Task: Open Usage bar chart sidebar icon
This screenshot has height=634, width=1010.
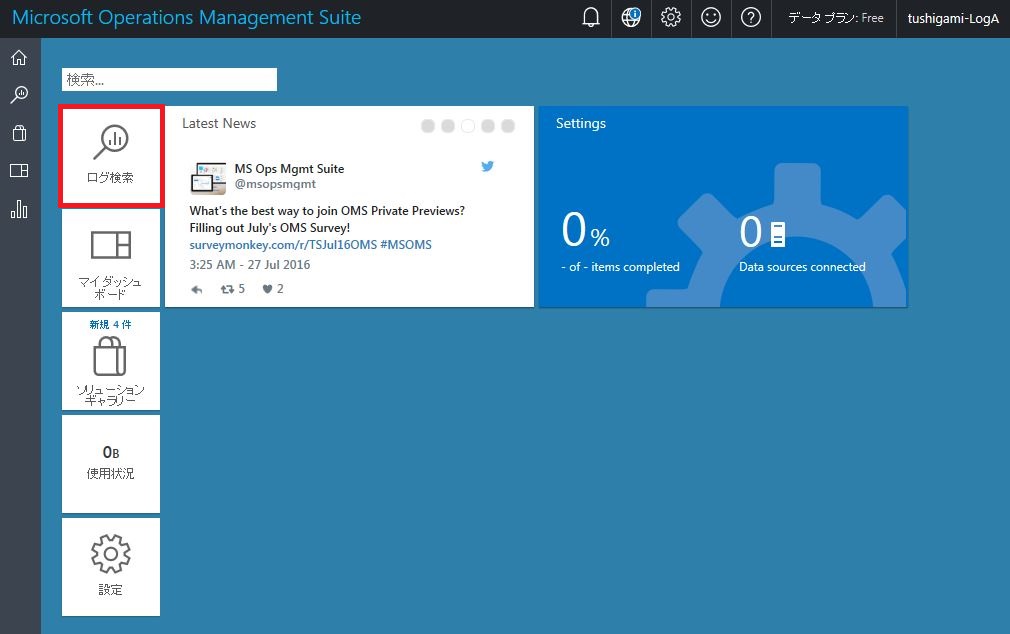Action: [19, 209]
